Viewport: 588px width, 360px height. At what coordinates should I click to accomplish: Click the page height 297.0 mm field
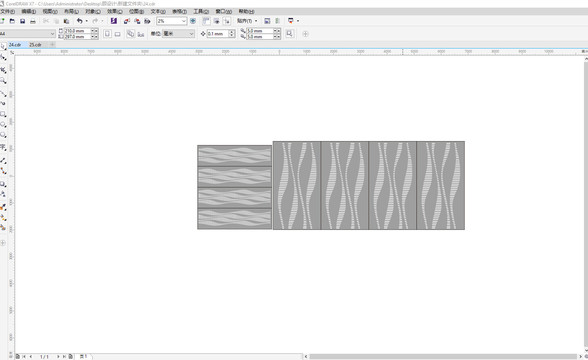[x=77, y=37]
